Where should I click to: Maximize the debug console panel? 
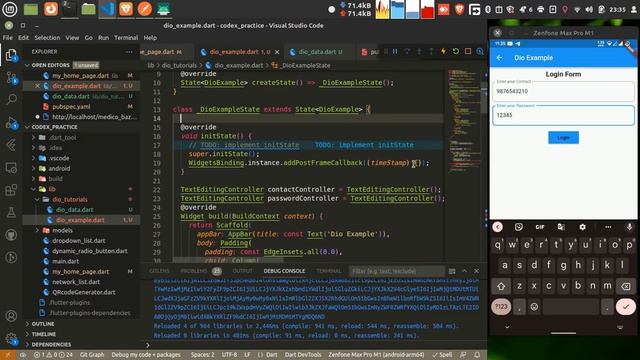464,271
